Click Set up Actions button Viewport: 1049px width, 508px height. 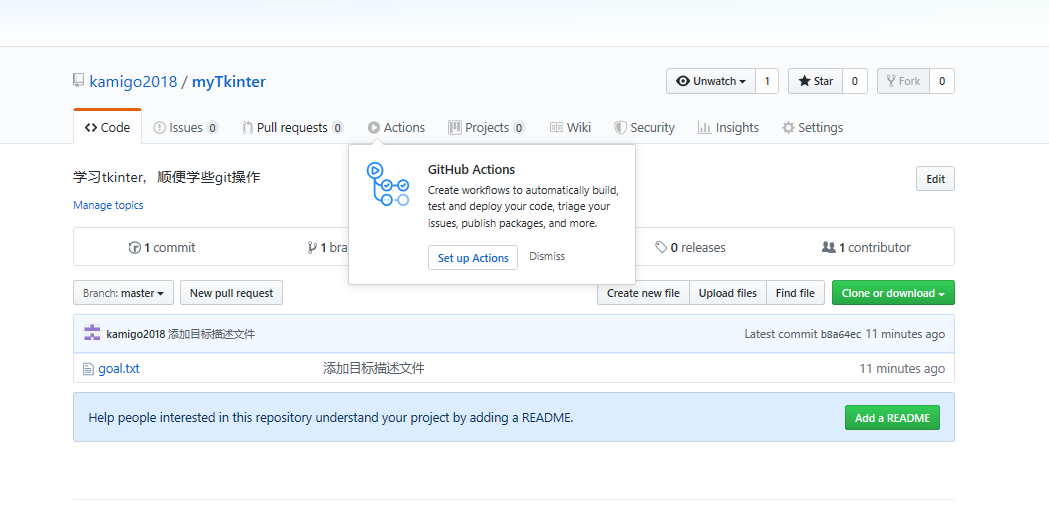(x=473, y=258)
